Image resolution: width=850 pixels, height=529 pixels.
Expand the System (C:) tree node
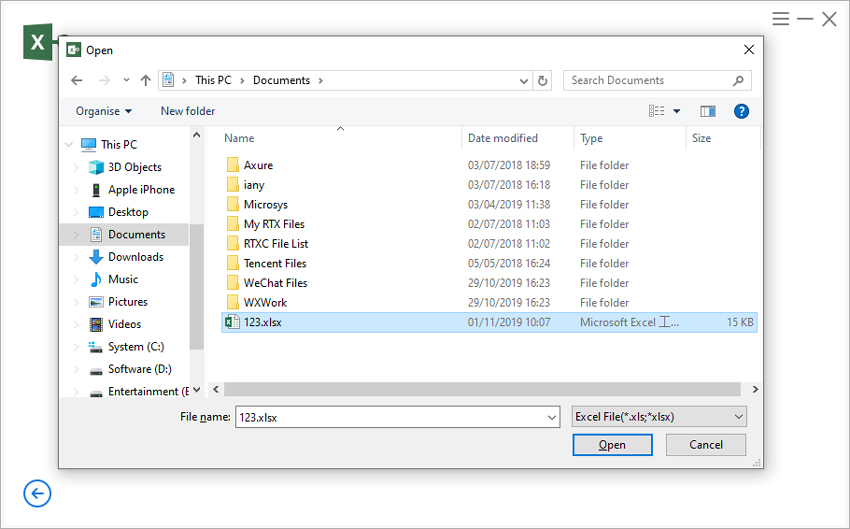click(x=76, y=347)
